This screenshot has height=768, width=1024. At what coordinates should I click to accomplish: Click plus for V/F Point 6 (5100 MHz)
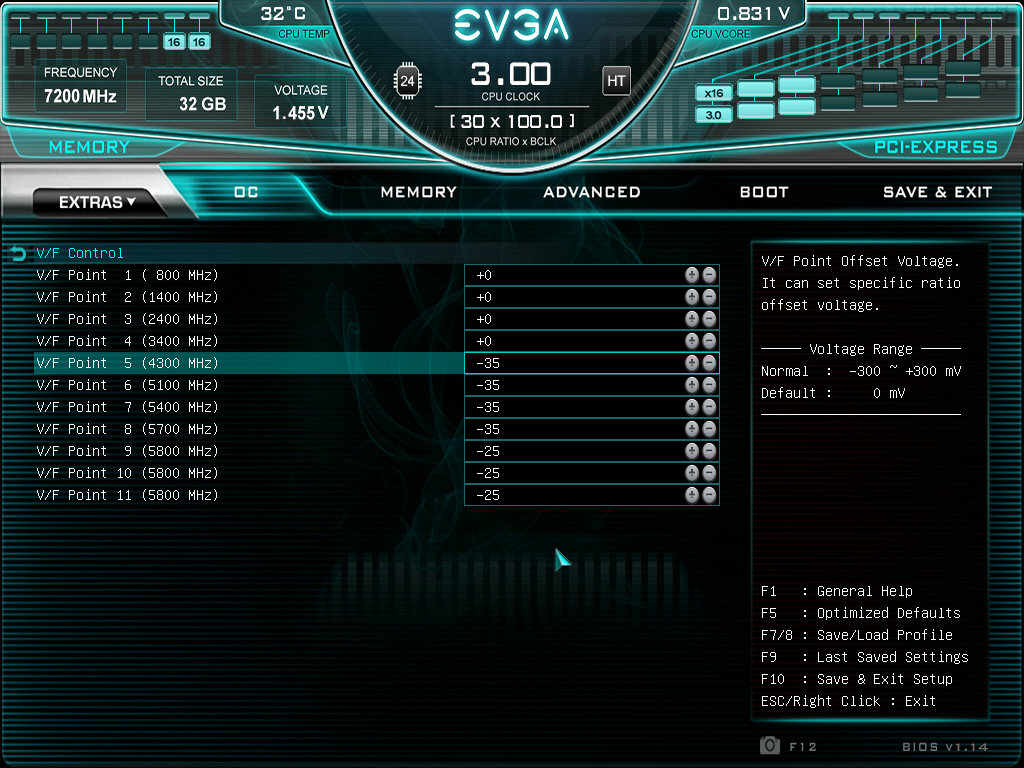pos(692,385)
